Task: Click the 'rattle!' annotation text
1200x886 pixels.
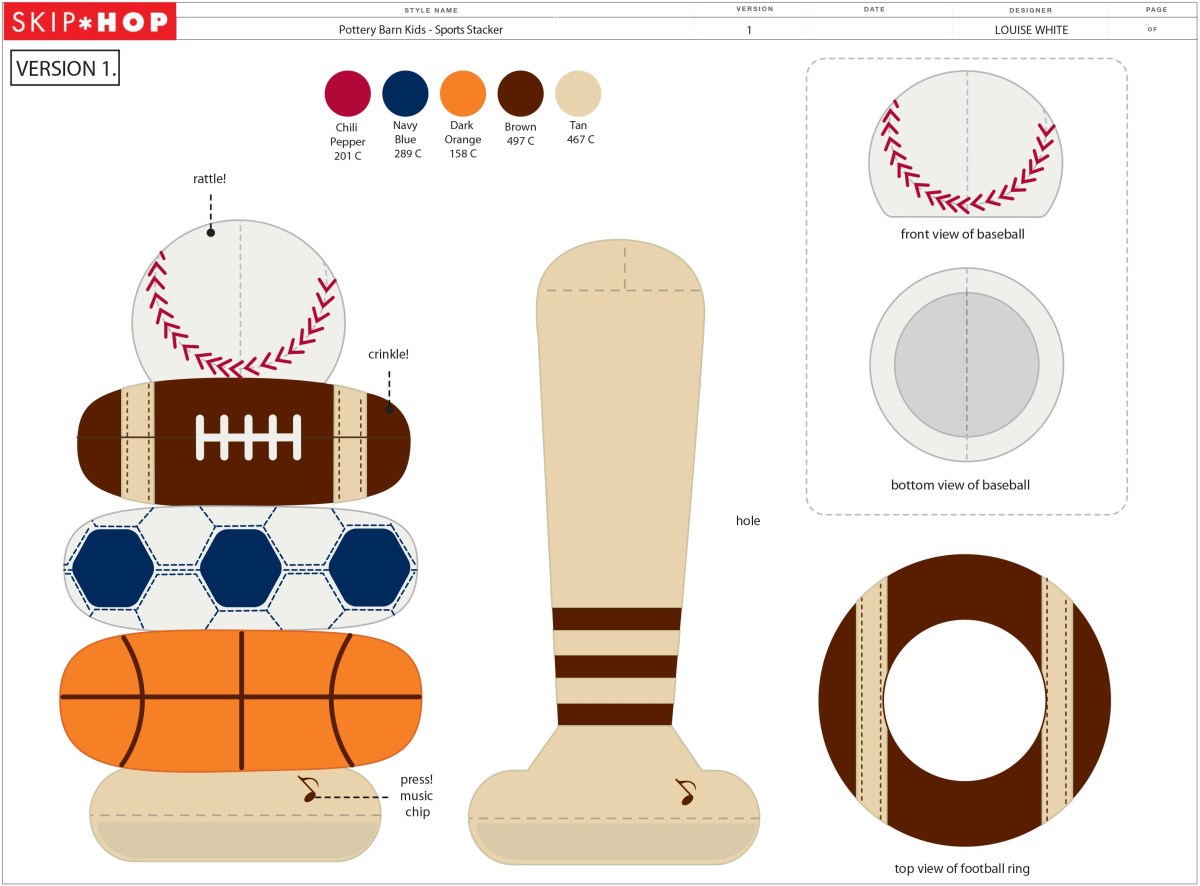Action: [210, 179]
